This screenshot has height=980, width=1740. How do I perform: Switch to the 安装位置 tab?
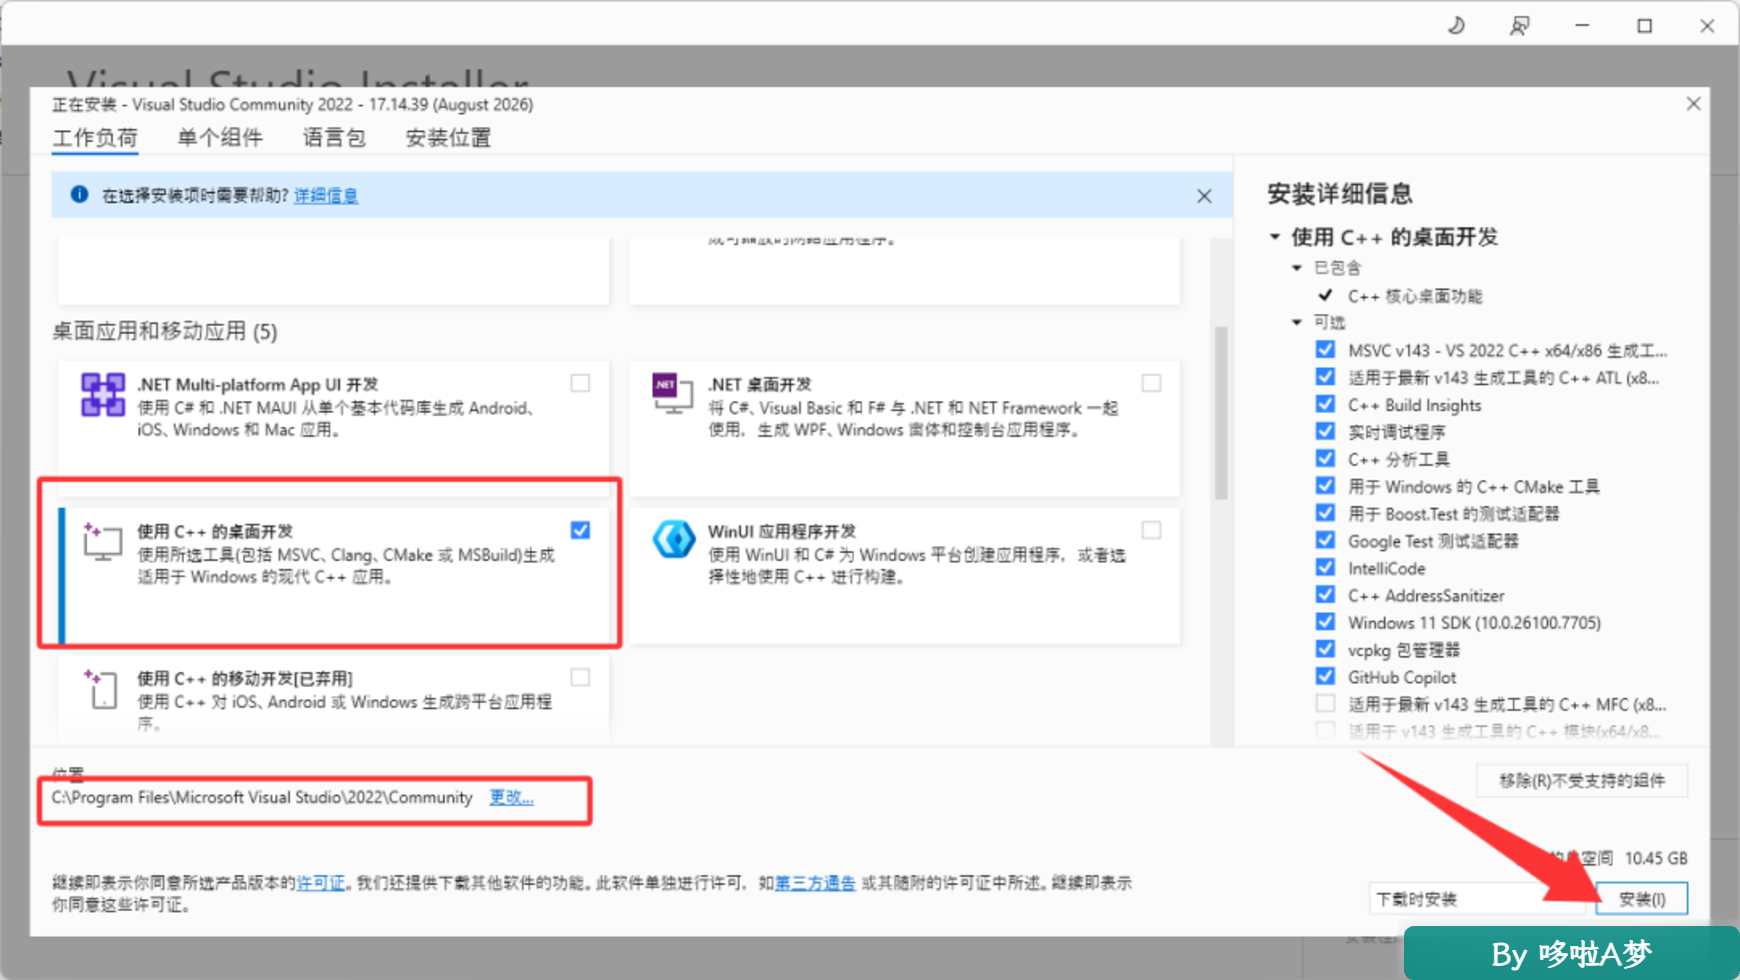[x=448, y=138]
